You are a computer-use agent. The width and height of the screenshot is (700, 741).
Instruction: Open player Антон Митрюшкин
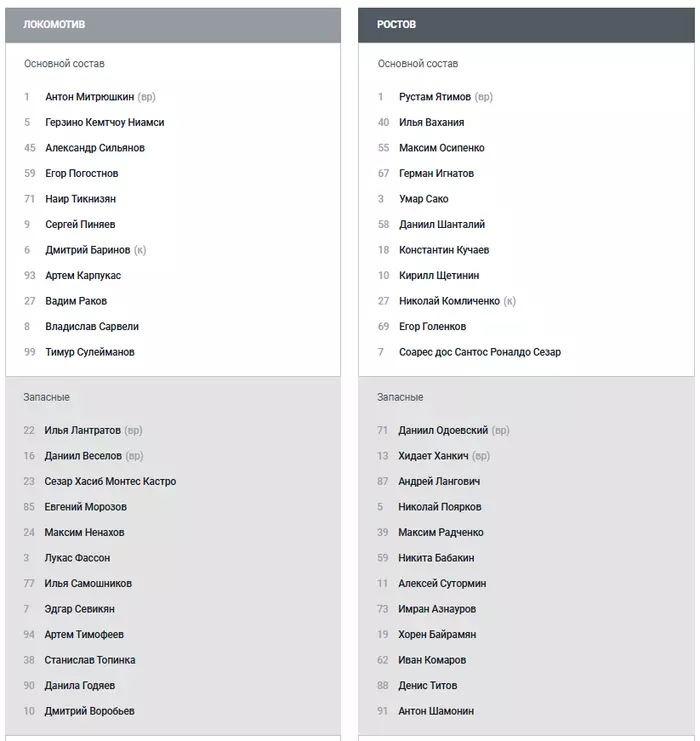click(x=89, y=97)
